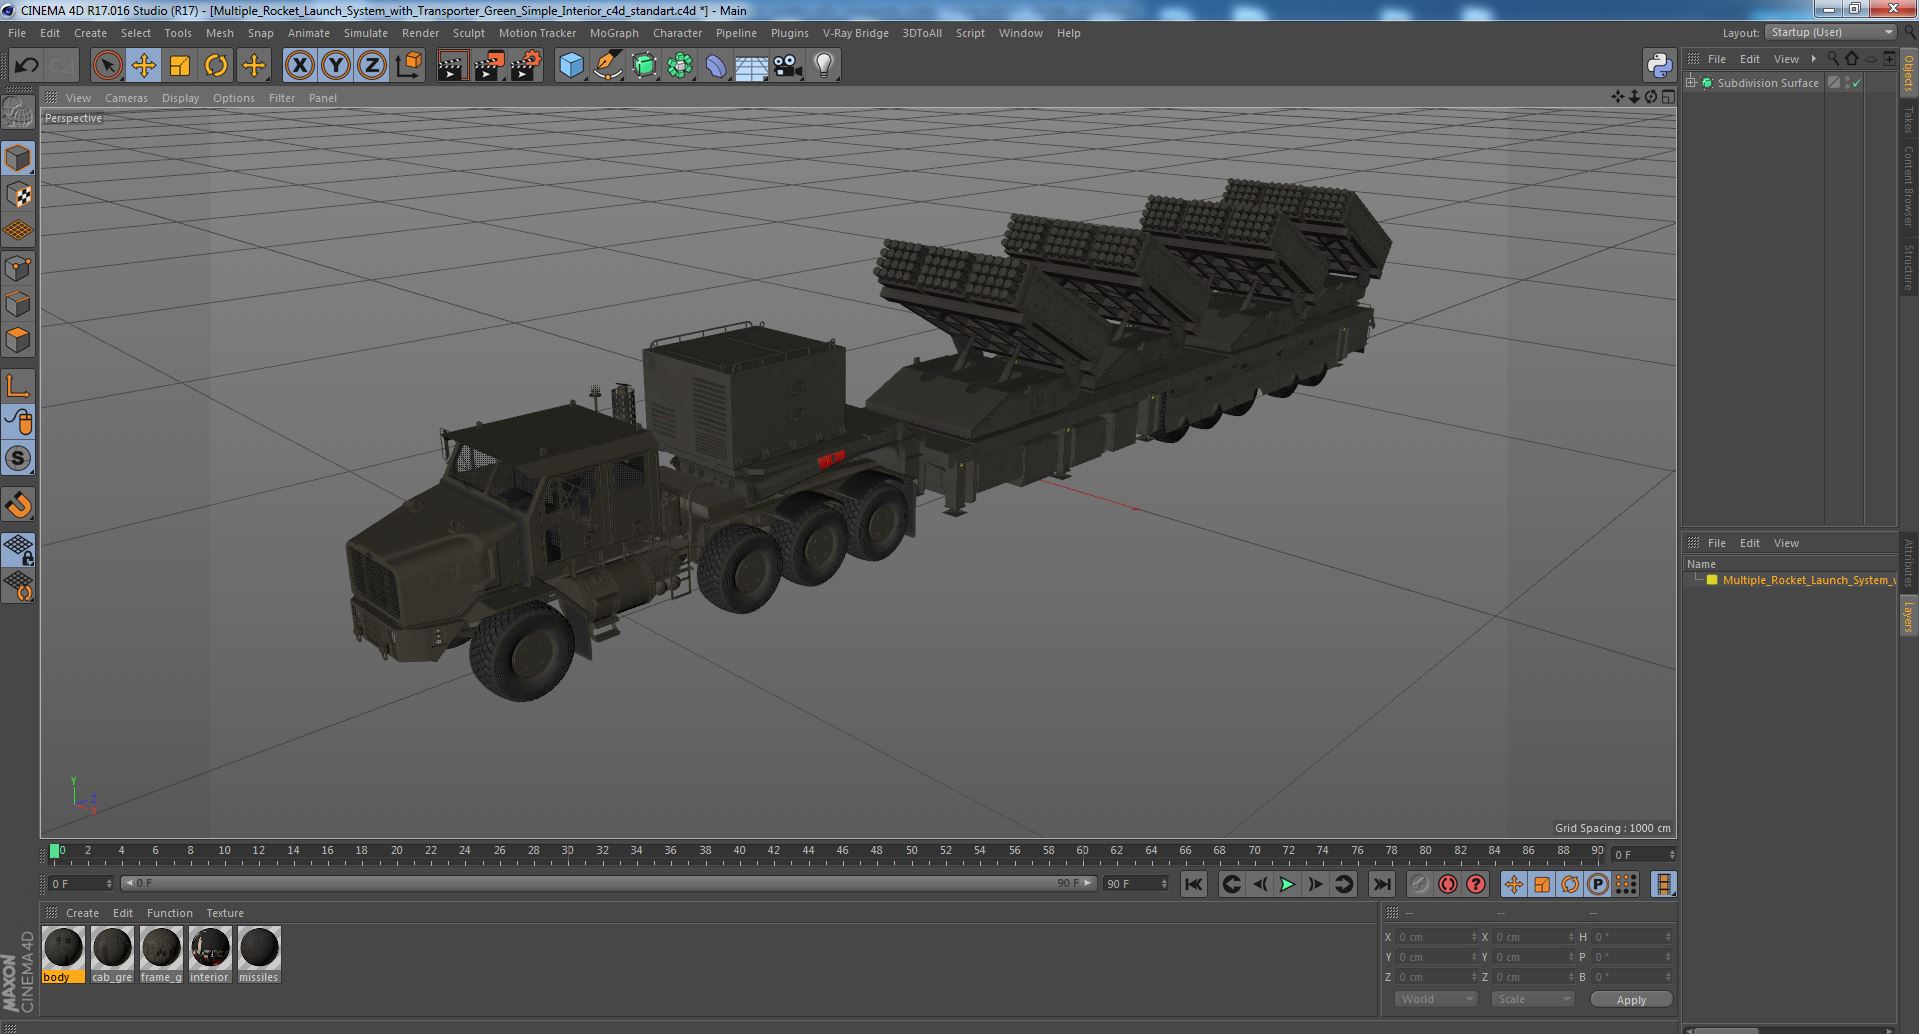Activate the Move tool

coord(143,66)
